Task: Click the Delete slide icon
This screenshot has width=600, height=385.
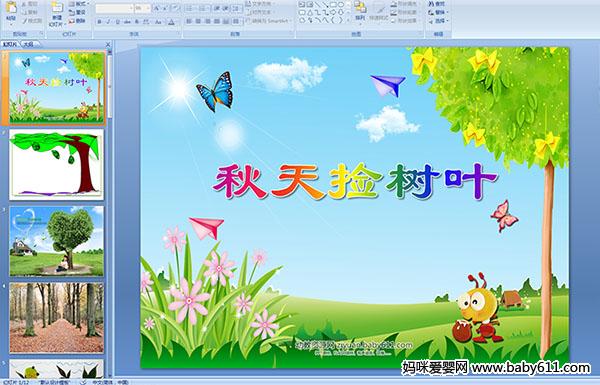Action: [77, 21]
